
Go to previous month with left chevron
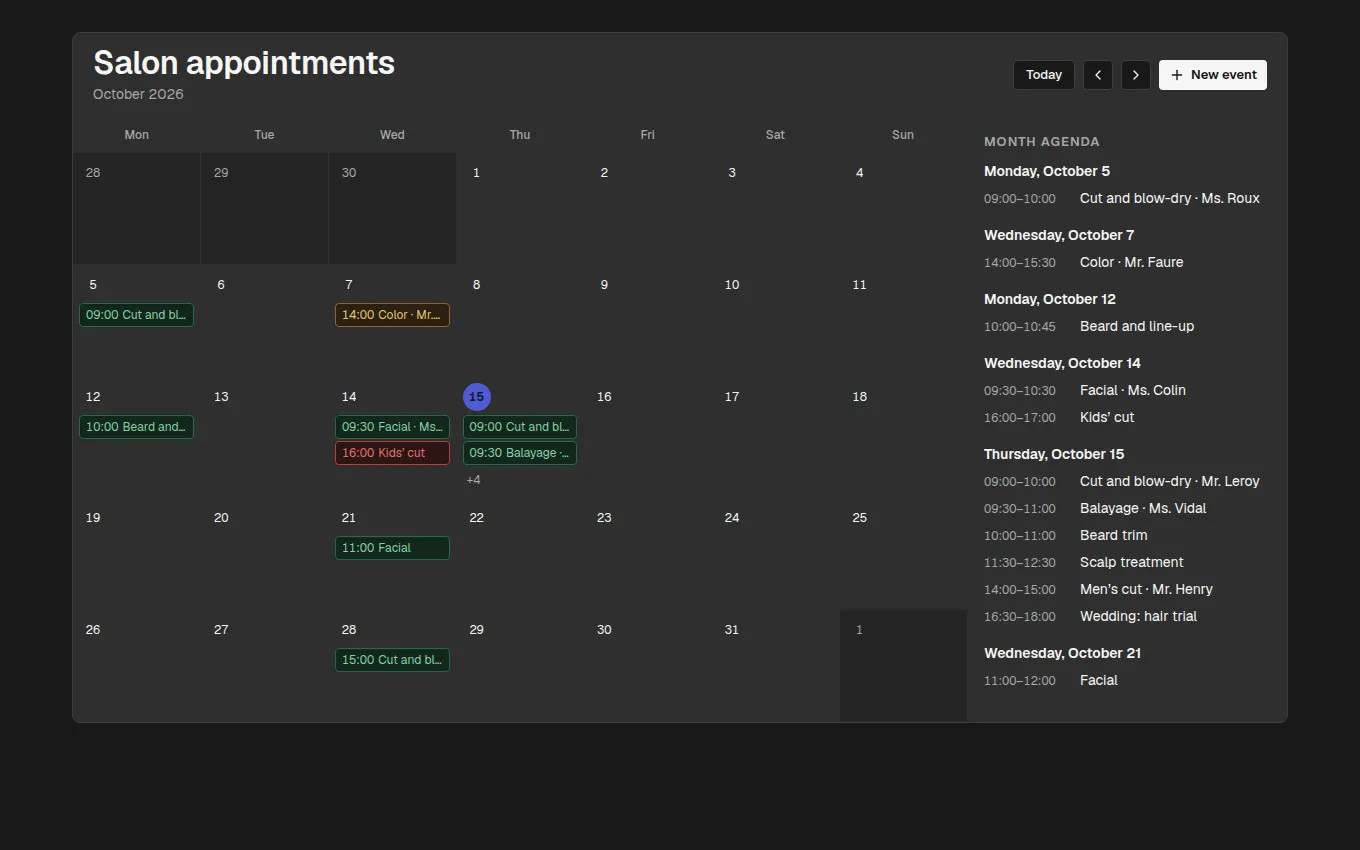tap(1098, 75)
